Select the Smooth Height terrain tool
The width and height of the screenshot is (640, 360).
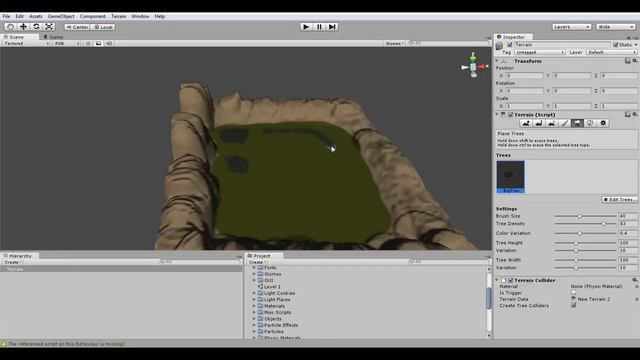pyautogui.click(x=551, y=123)
